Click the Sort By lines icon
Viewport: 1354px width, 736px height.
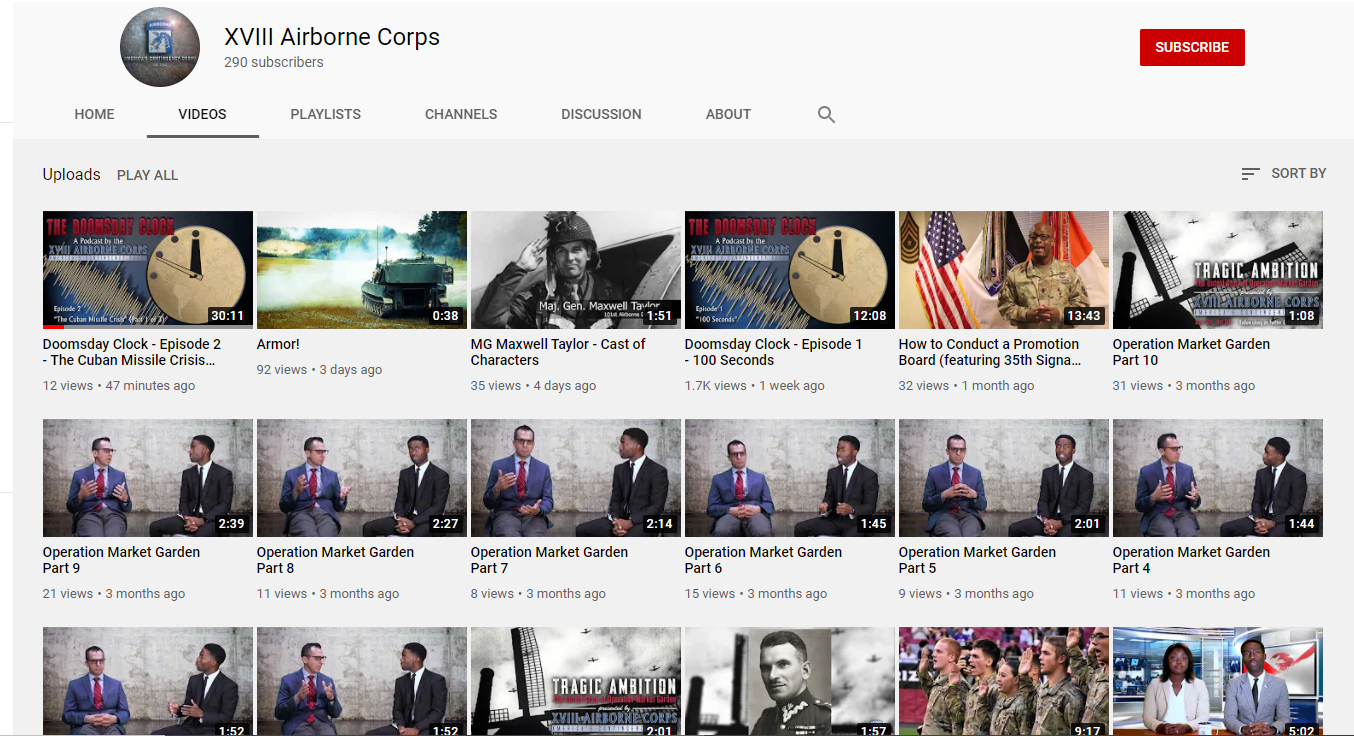[x=1250, y=174]
